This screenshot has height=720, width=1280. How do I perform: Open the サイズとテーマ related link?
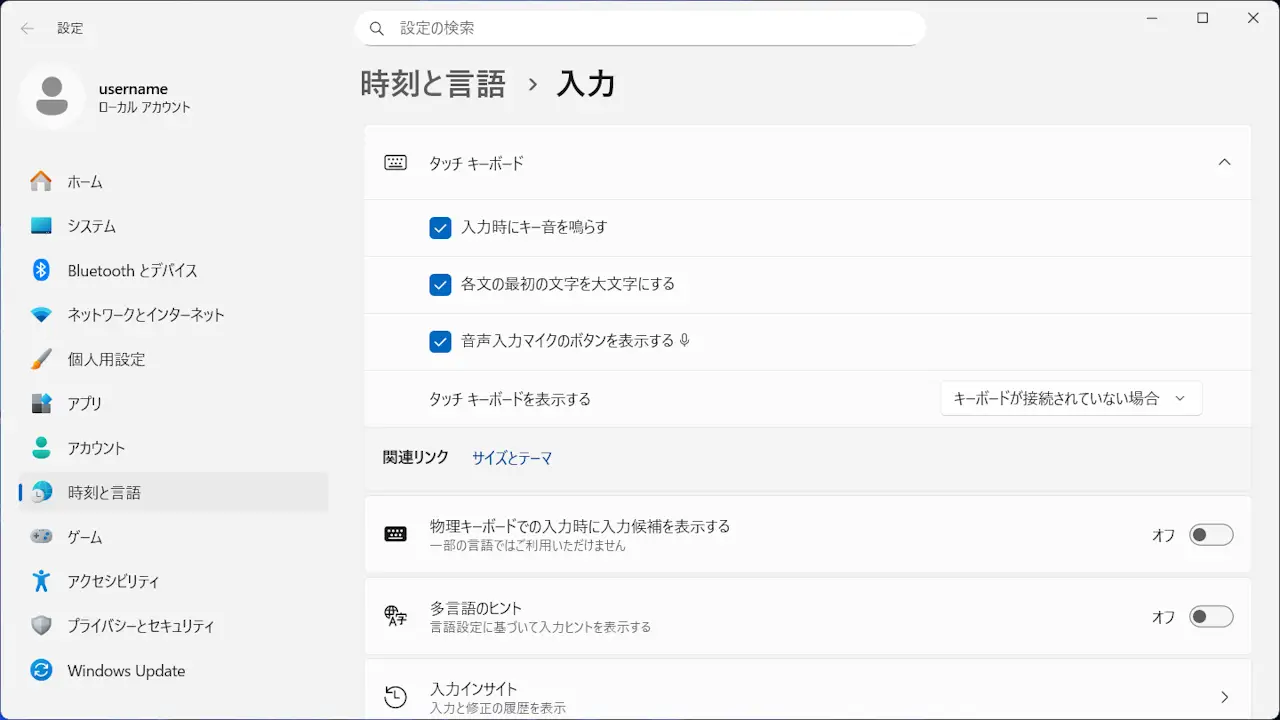click(x=511, y=458)
